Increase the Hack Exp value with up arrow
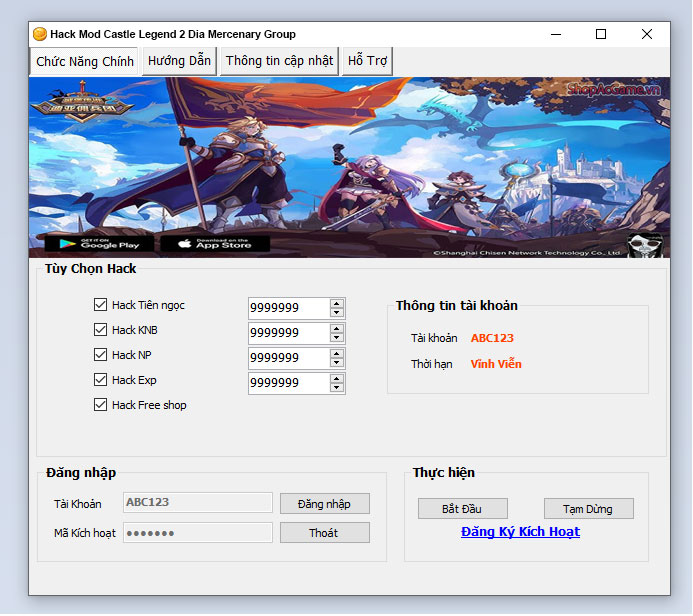693x616 pixels. click(x=336, y=379)
